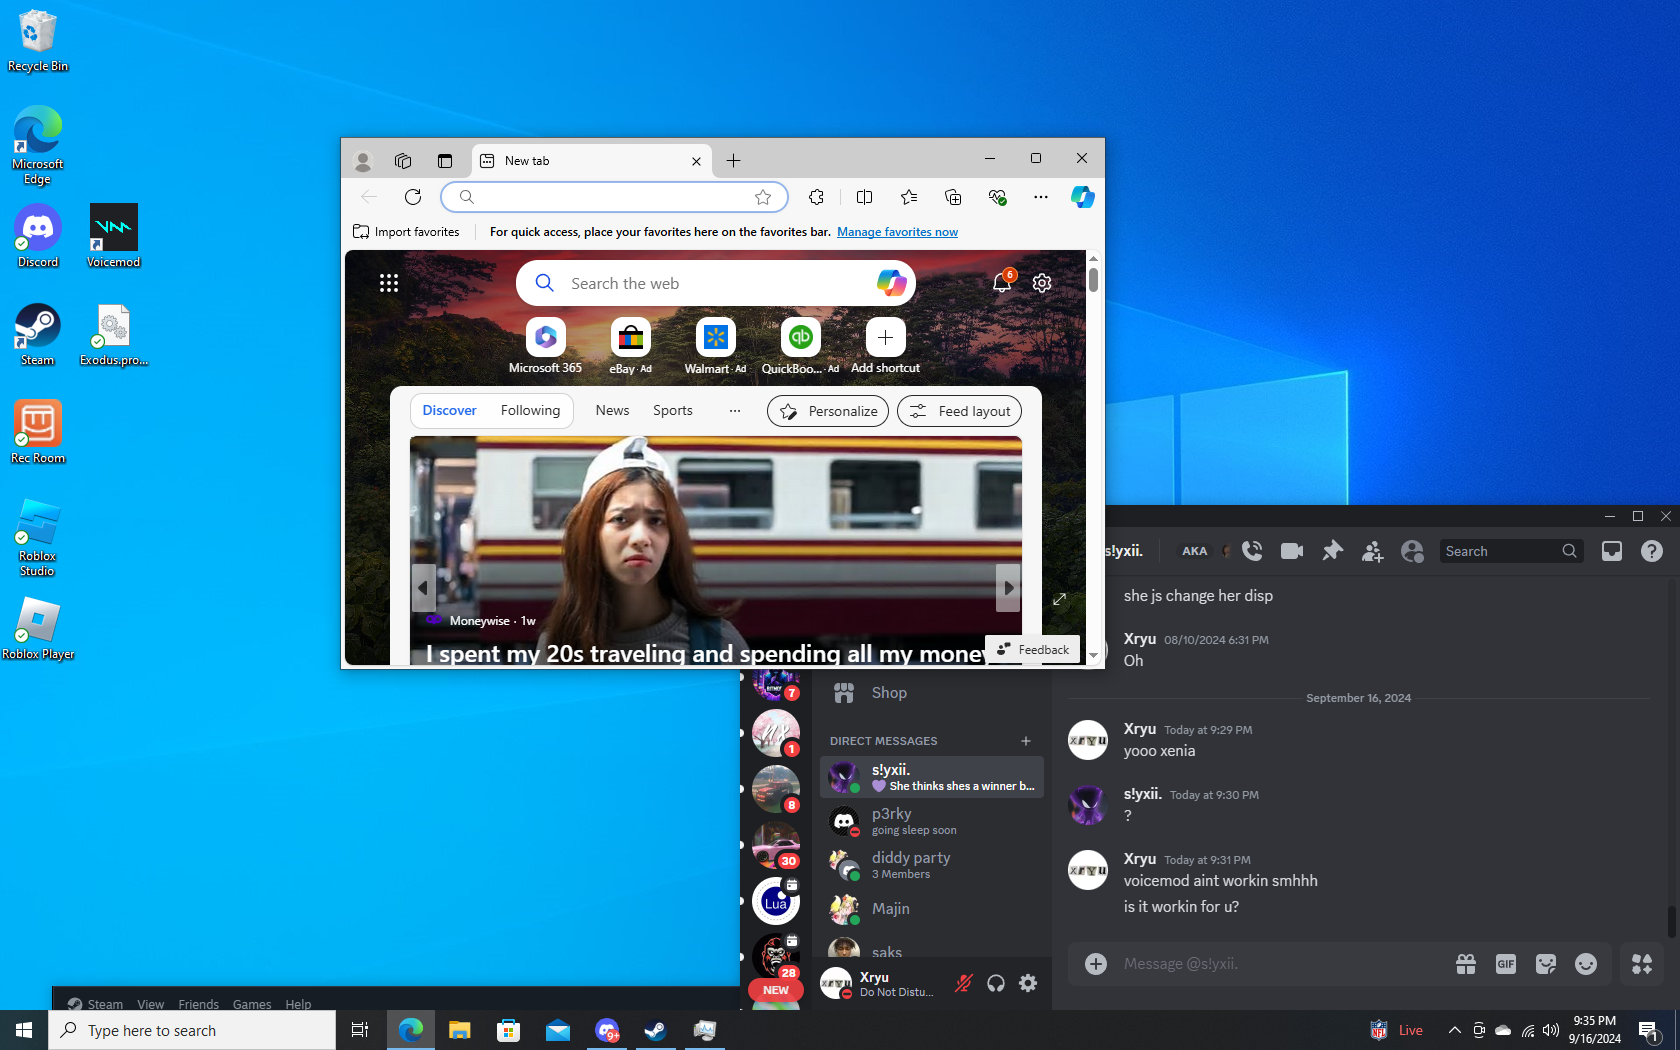Open the Majin direct message
The width and height of the screenshot is (1680, 1050).
[x=931, y=909]
